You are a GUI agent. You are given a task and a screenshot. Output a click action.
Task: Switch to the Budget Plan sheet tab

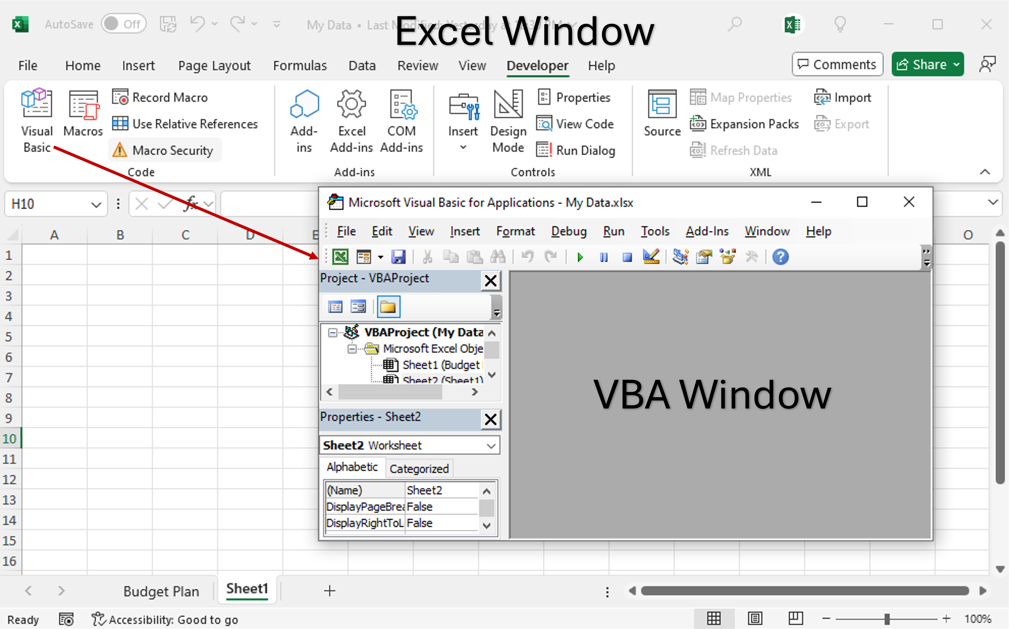161,591
